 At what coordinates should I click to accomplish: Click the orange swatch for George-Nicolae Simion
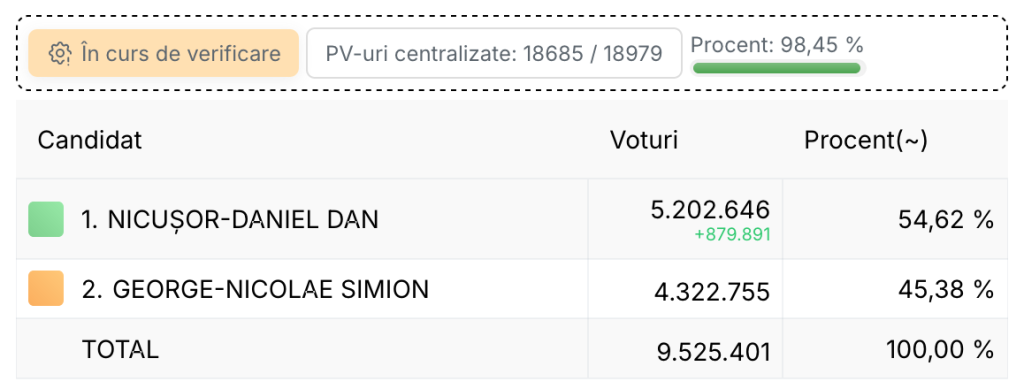click(x=46, y=288)
